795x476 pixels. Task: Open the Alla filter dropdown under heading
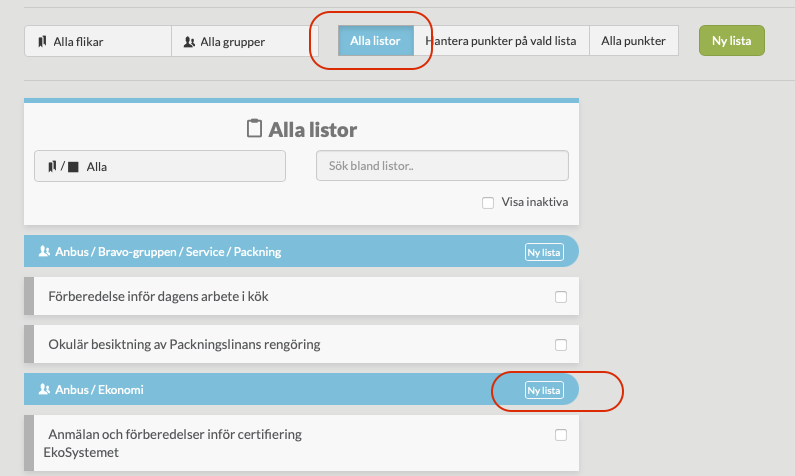(x=160, y=166)
